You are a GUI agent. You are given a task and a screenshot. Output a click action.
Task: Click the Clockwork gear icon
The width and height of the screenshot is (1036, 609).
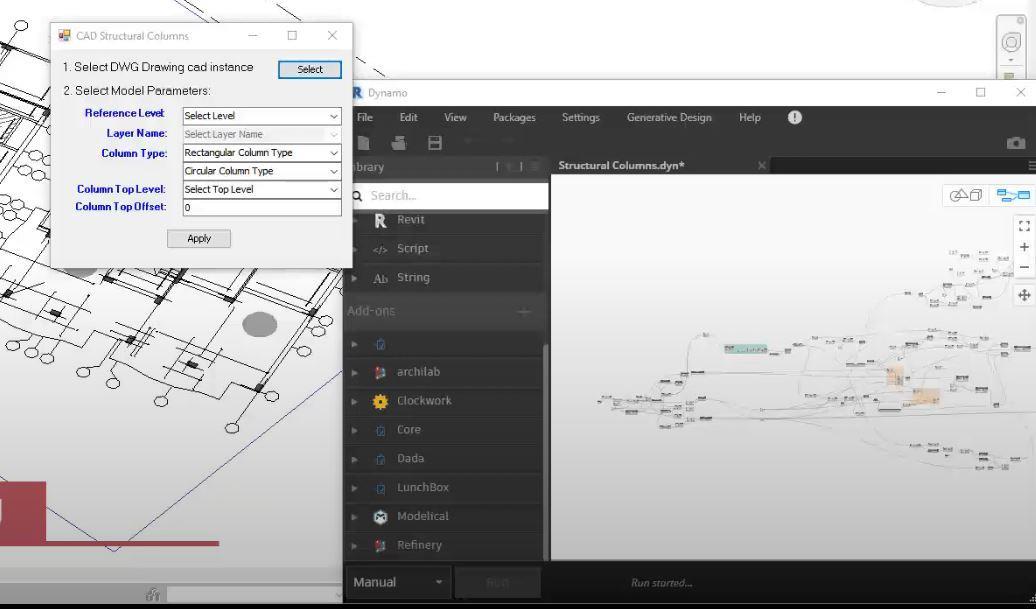pyautogui.click(x=381, y=402)
